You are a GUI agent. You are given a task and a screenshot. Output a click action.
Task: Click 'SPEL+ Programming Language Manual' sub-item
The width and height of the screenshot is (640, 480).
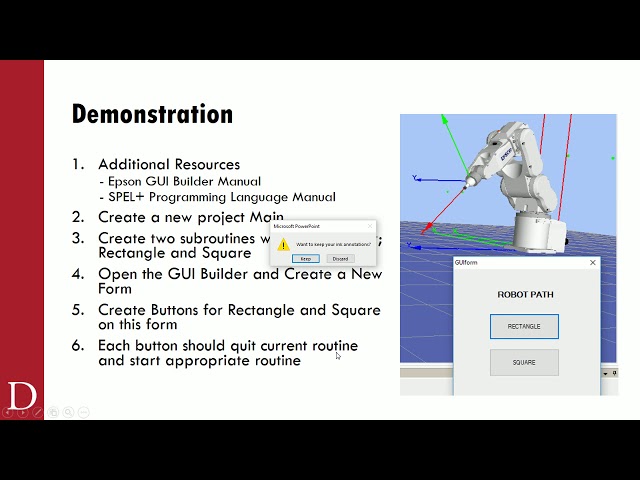point(222,197)
